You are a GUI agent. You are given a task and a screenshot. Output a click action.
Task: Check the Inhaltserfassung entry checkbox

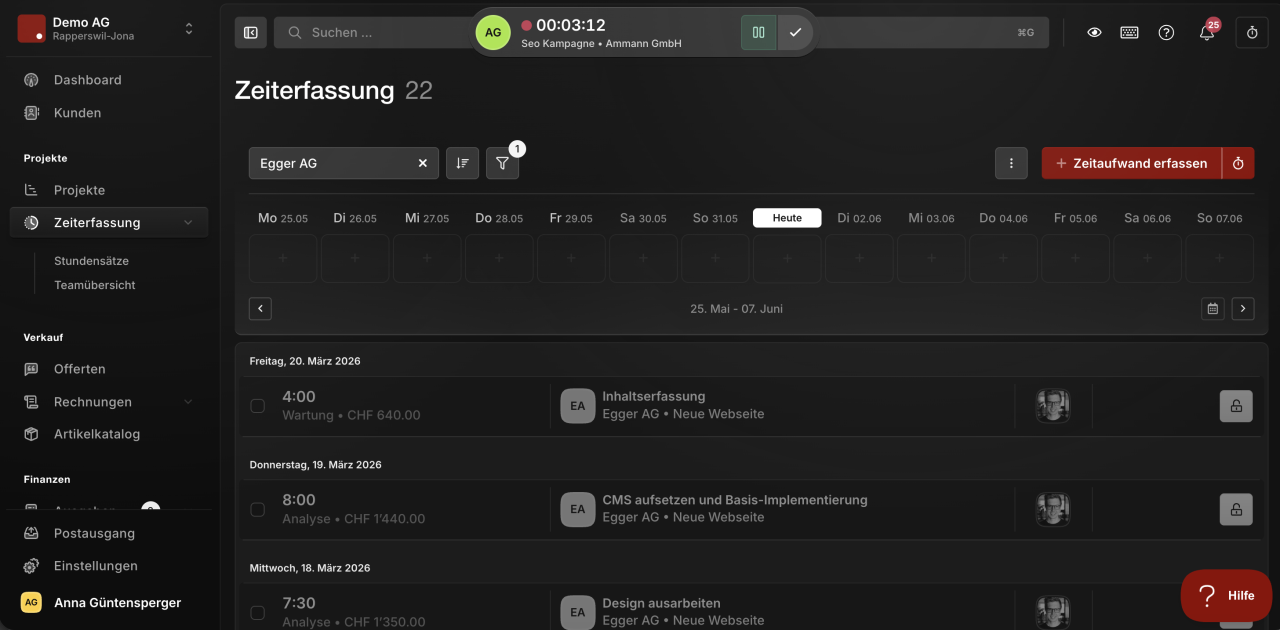pos(258,406)
